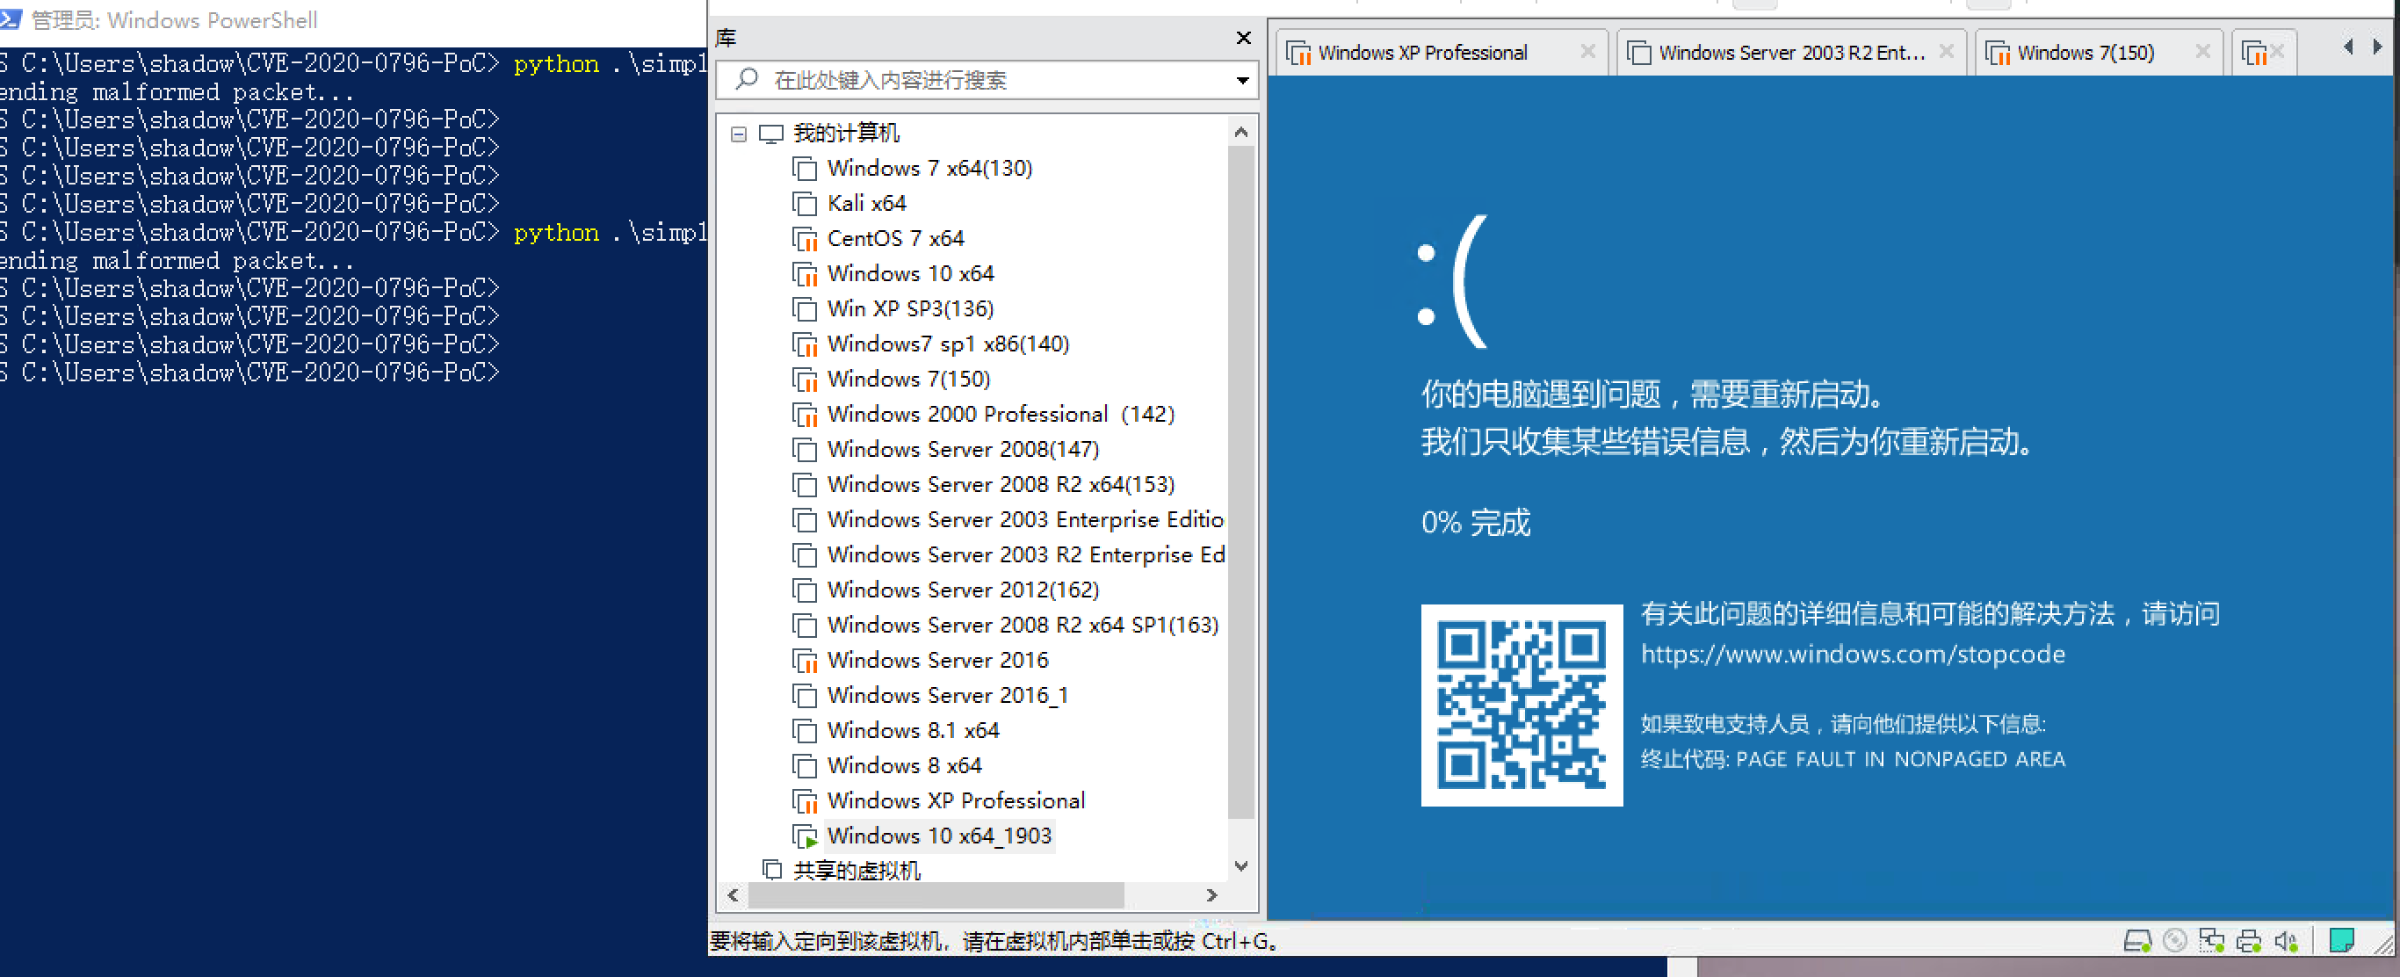Click the PowerShell icon in the title bar
The height and width of the screenshot is (977, 2400).
pos(11,19)
